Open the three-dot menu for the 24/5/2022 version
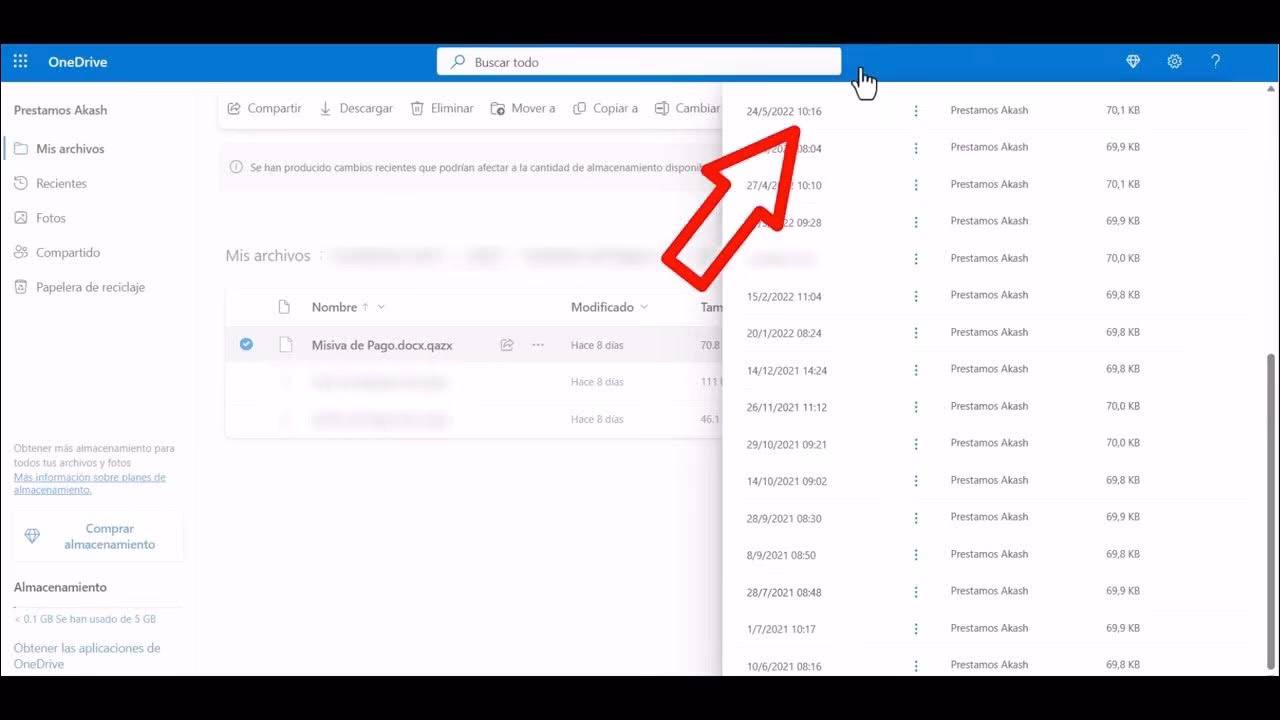This screenshot has width=1280, height=720. click(916, 111)
